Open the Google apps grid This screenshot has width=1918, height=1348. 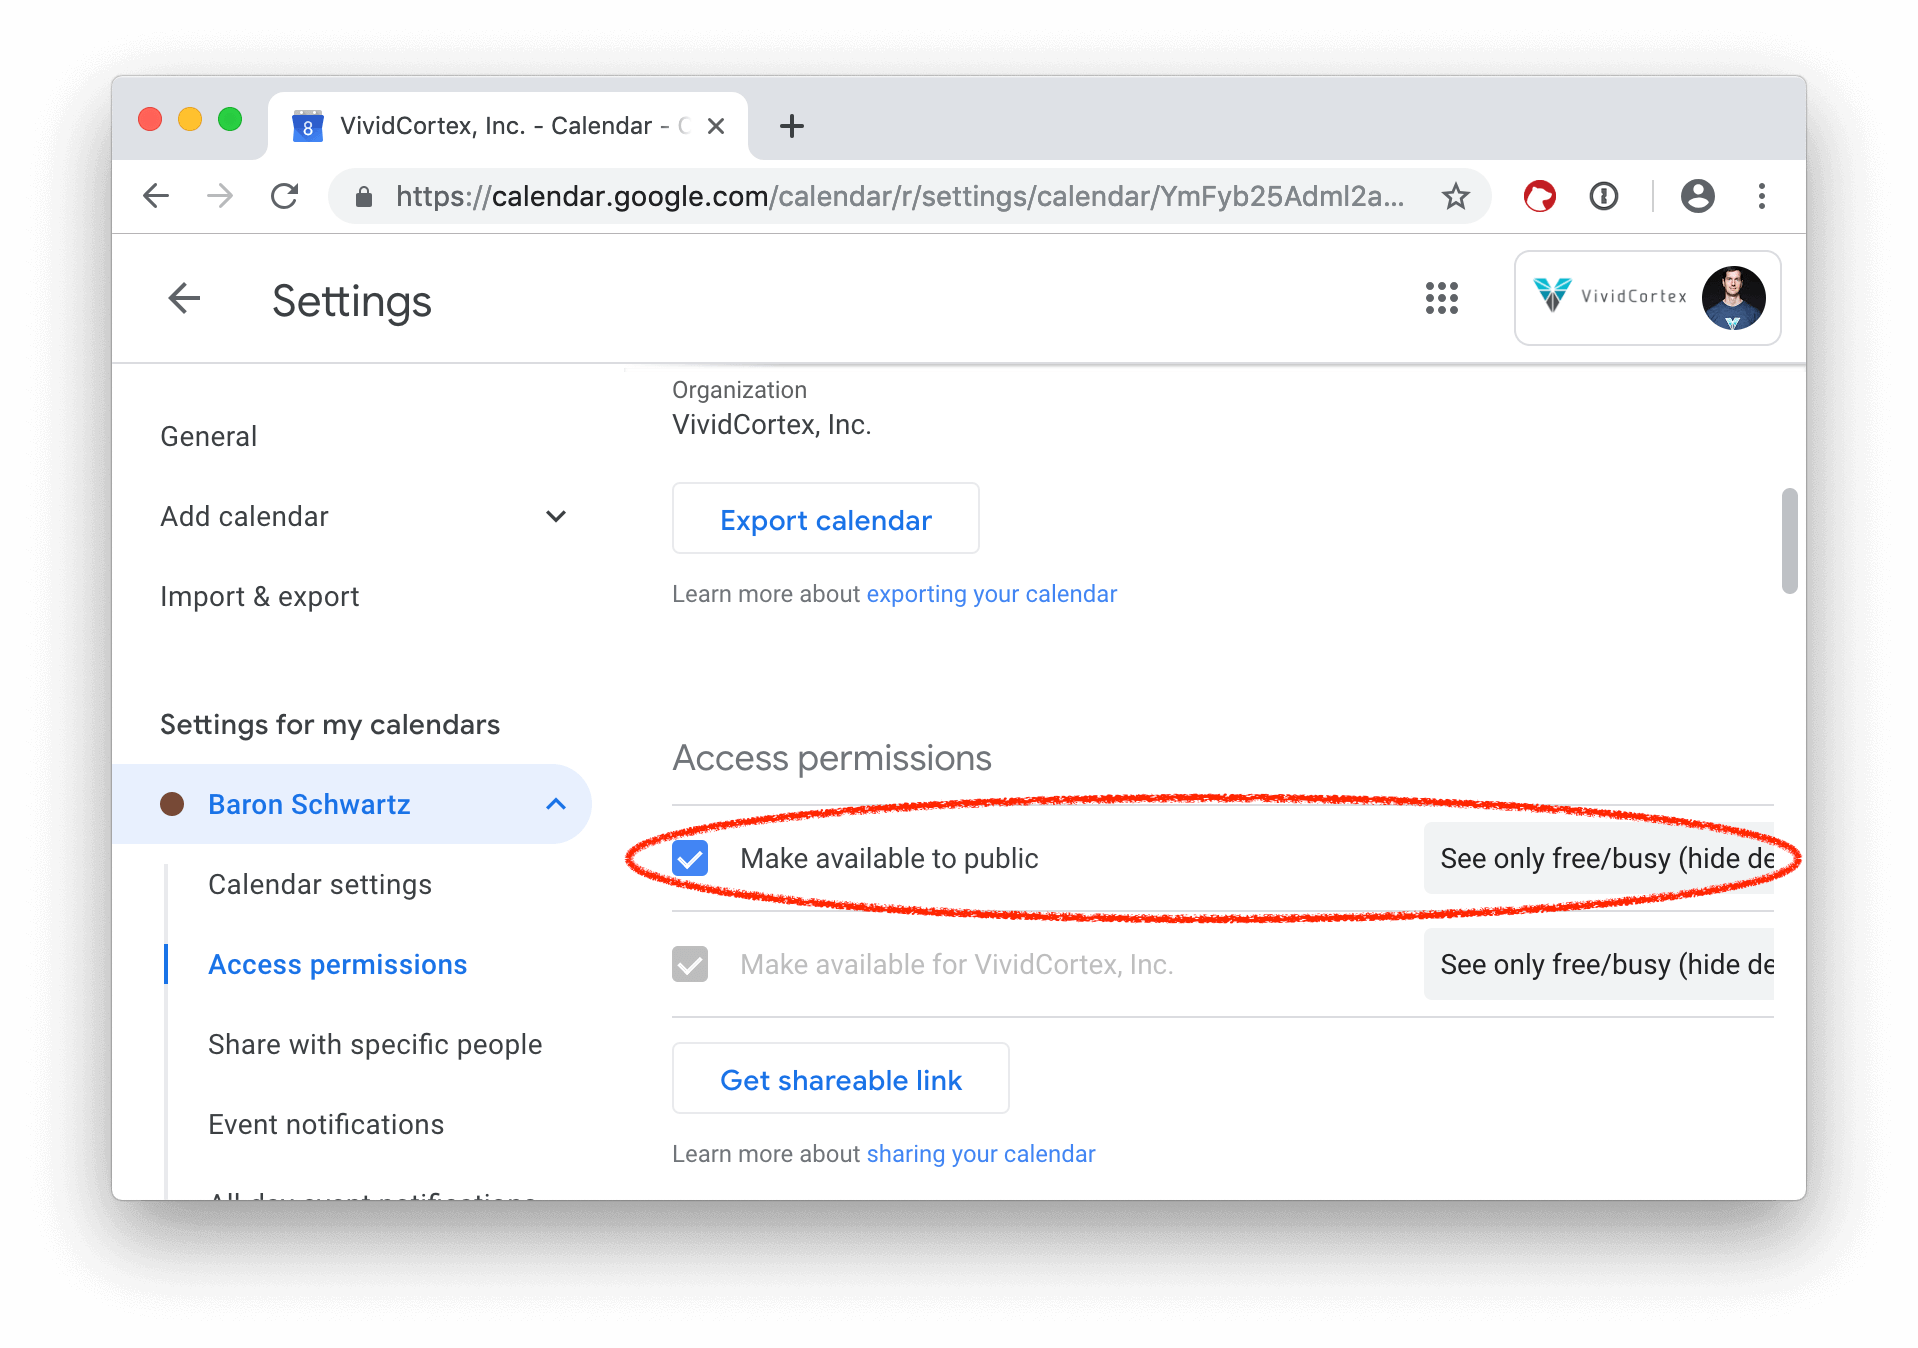(1441, 298)
